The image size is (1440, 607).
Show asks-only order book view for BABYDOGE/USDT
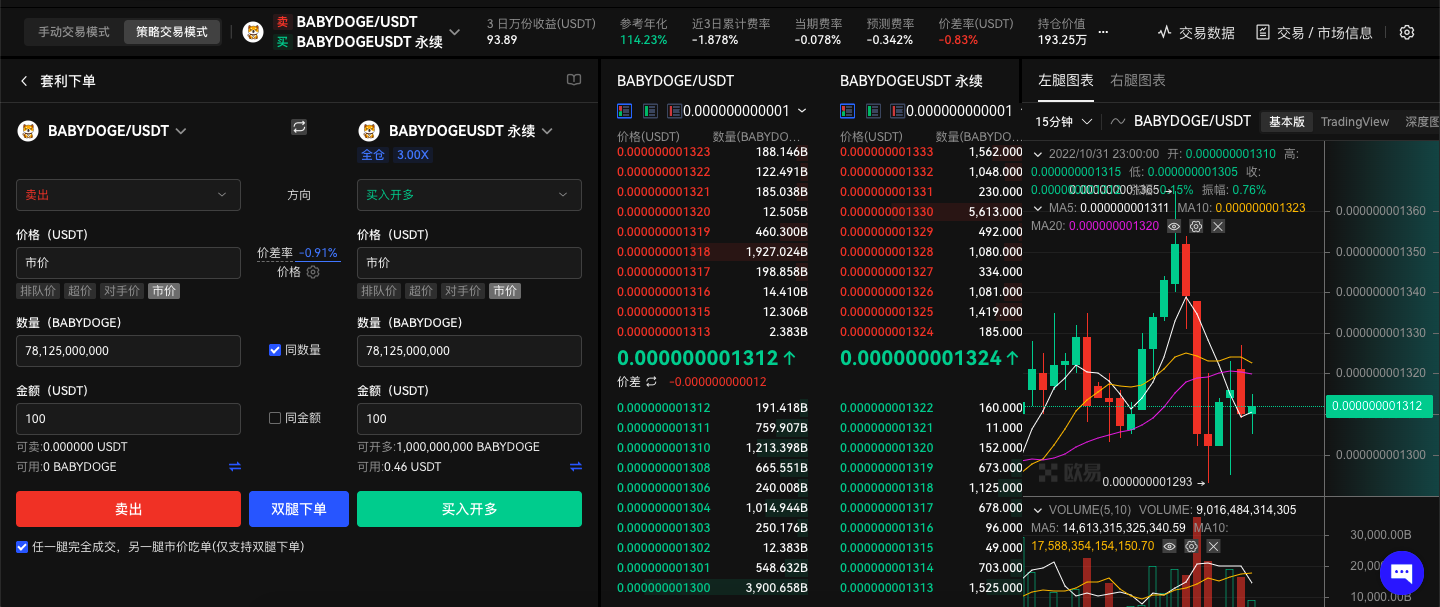675,110
